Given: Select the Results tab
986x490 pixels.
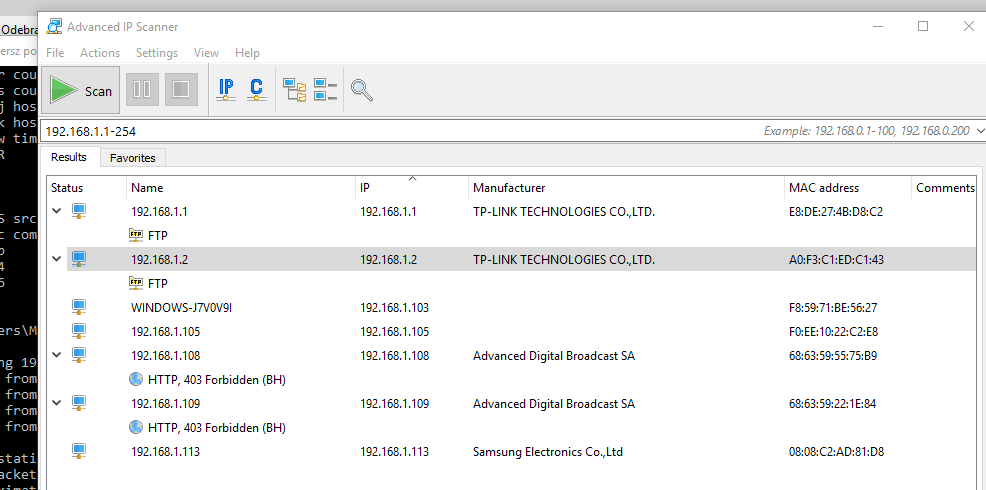Looking at the screenshot, I should [x=69, y=157].
